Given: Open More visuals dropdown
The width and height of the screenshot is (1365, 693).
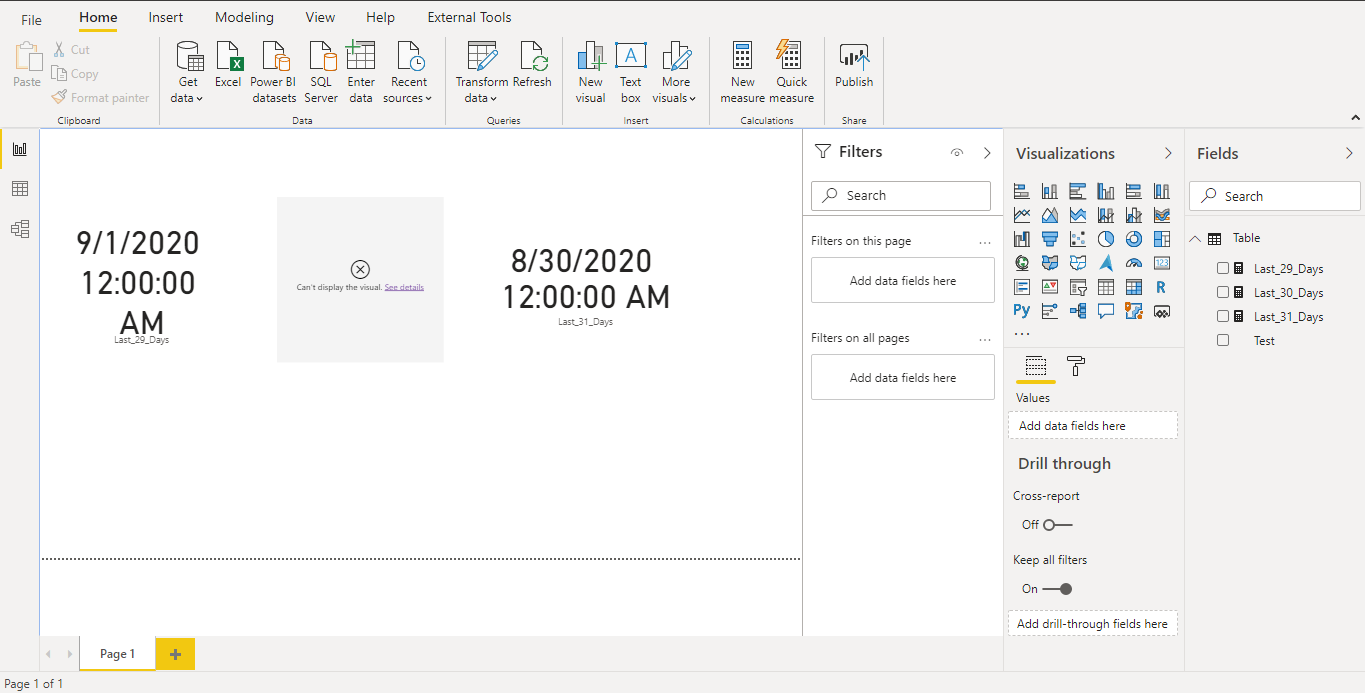Looking at the screenshot, I should pyautogui.click(x=676, y=72).
